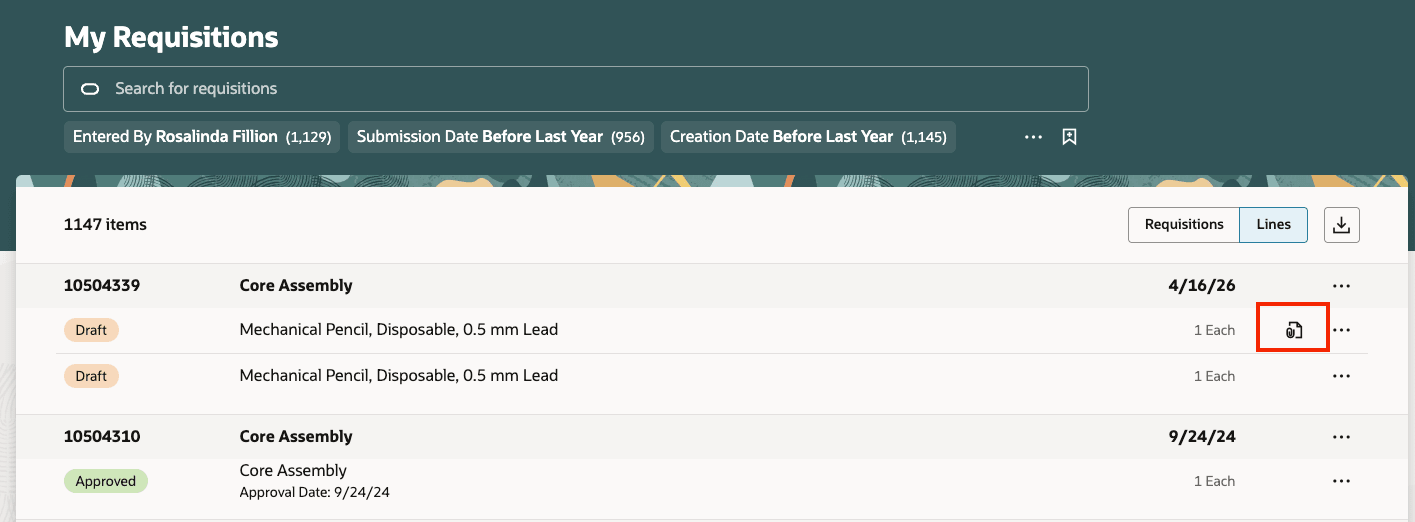Toggle Creation Date Before Last Year filter

808,137
